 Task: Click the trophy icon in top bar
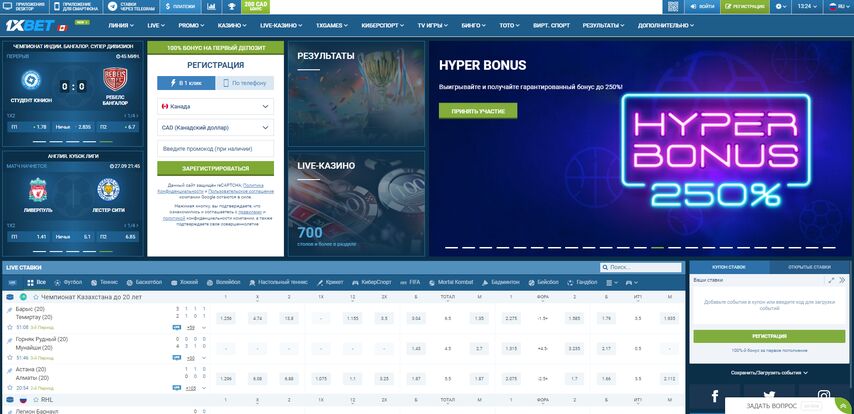pos(231,7)
